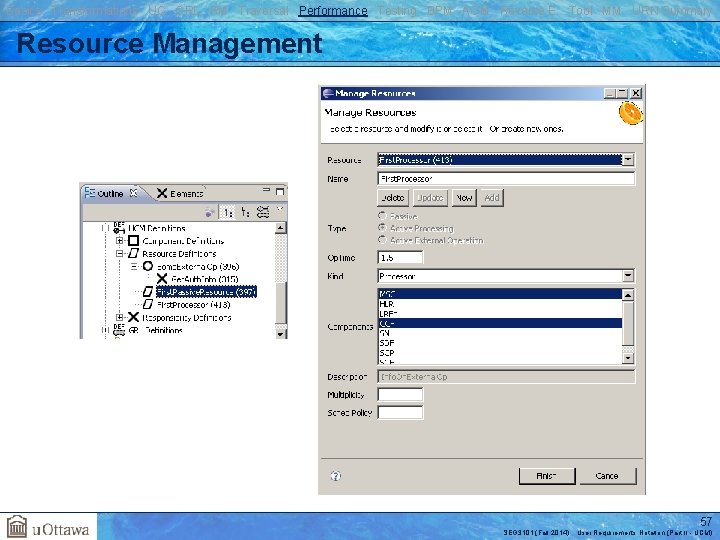Click the Name input field
The width and height of the screenshot is (720, 540).
pos(506,179)
